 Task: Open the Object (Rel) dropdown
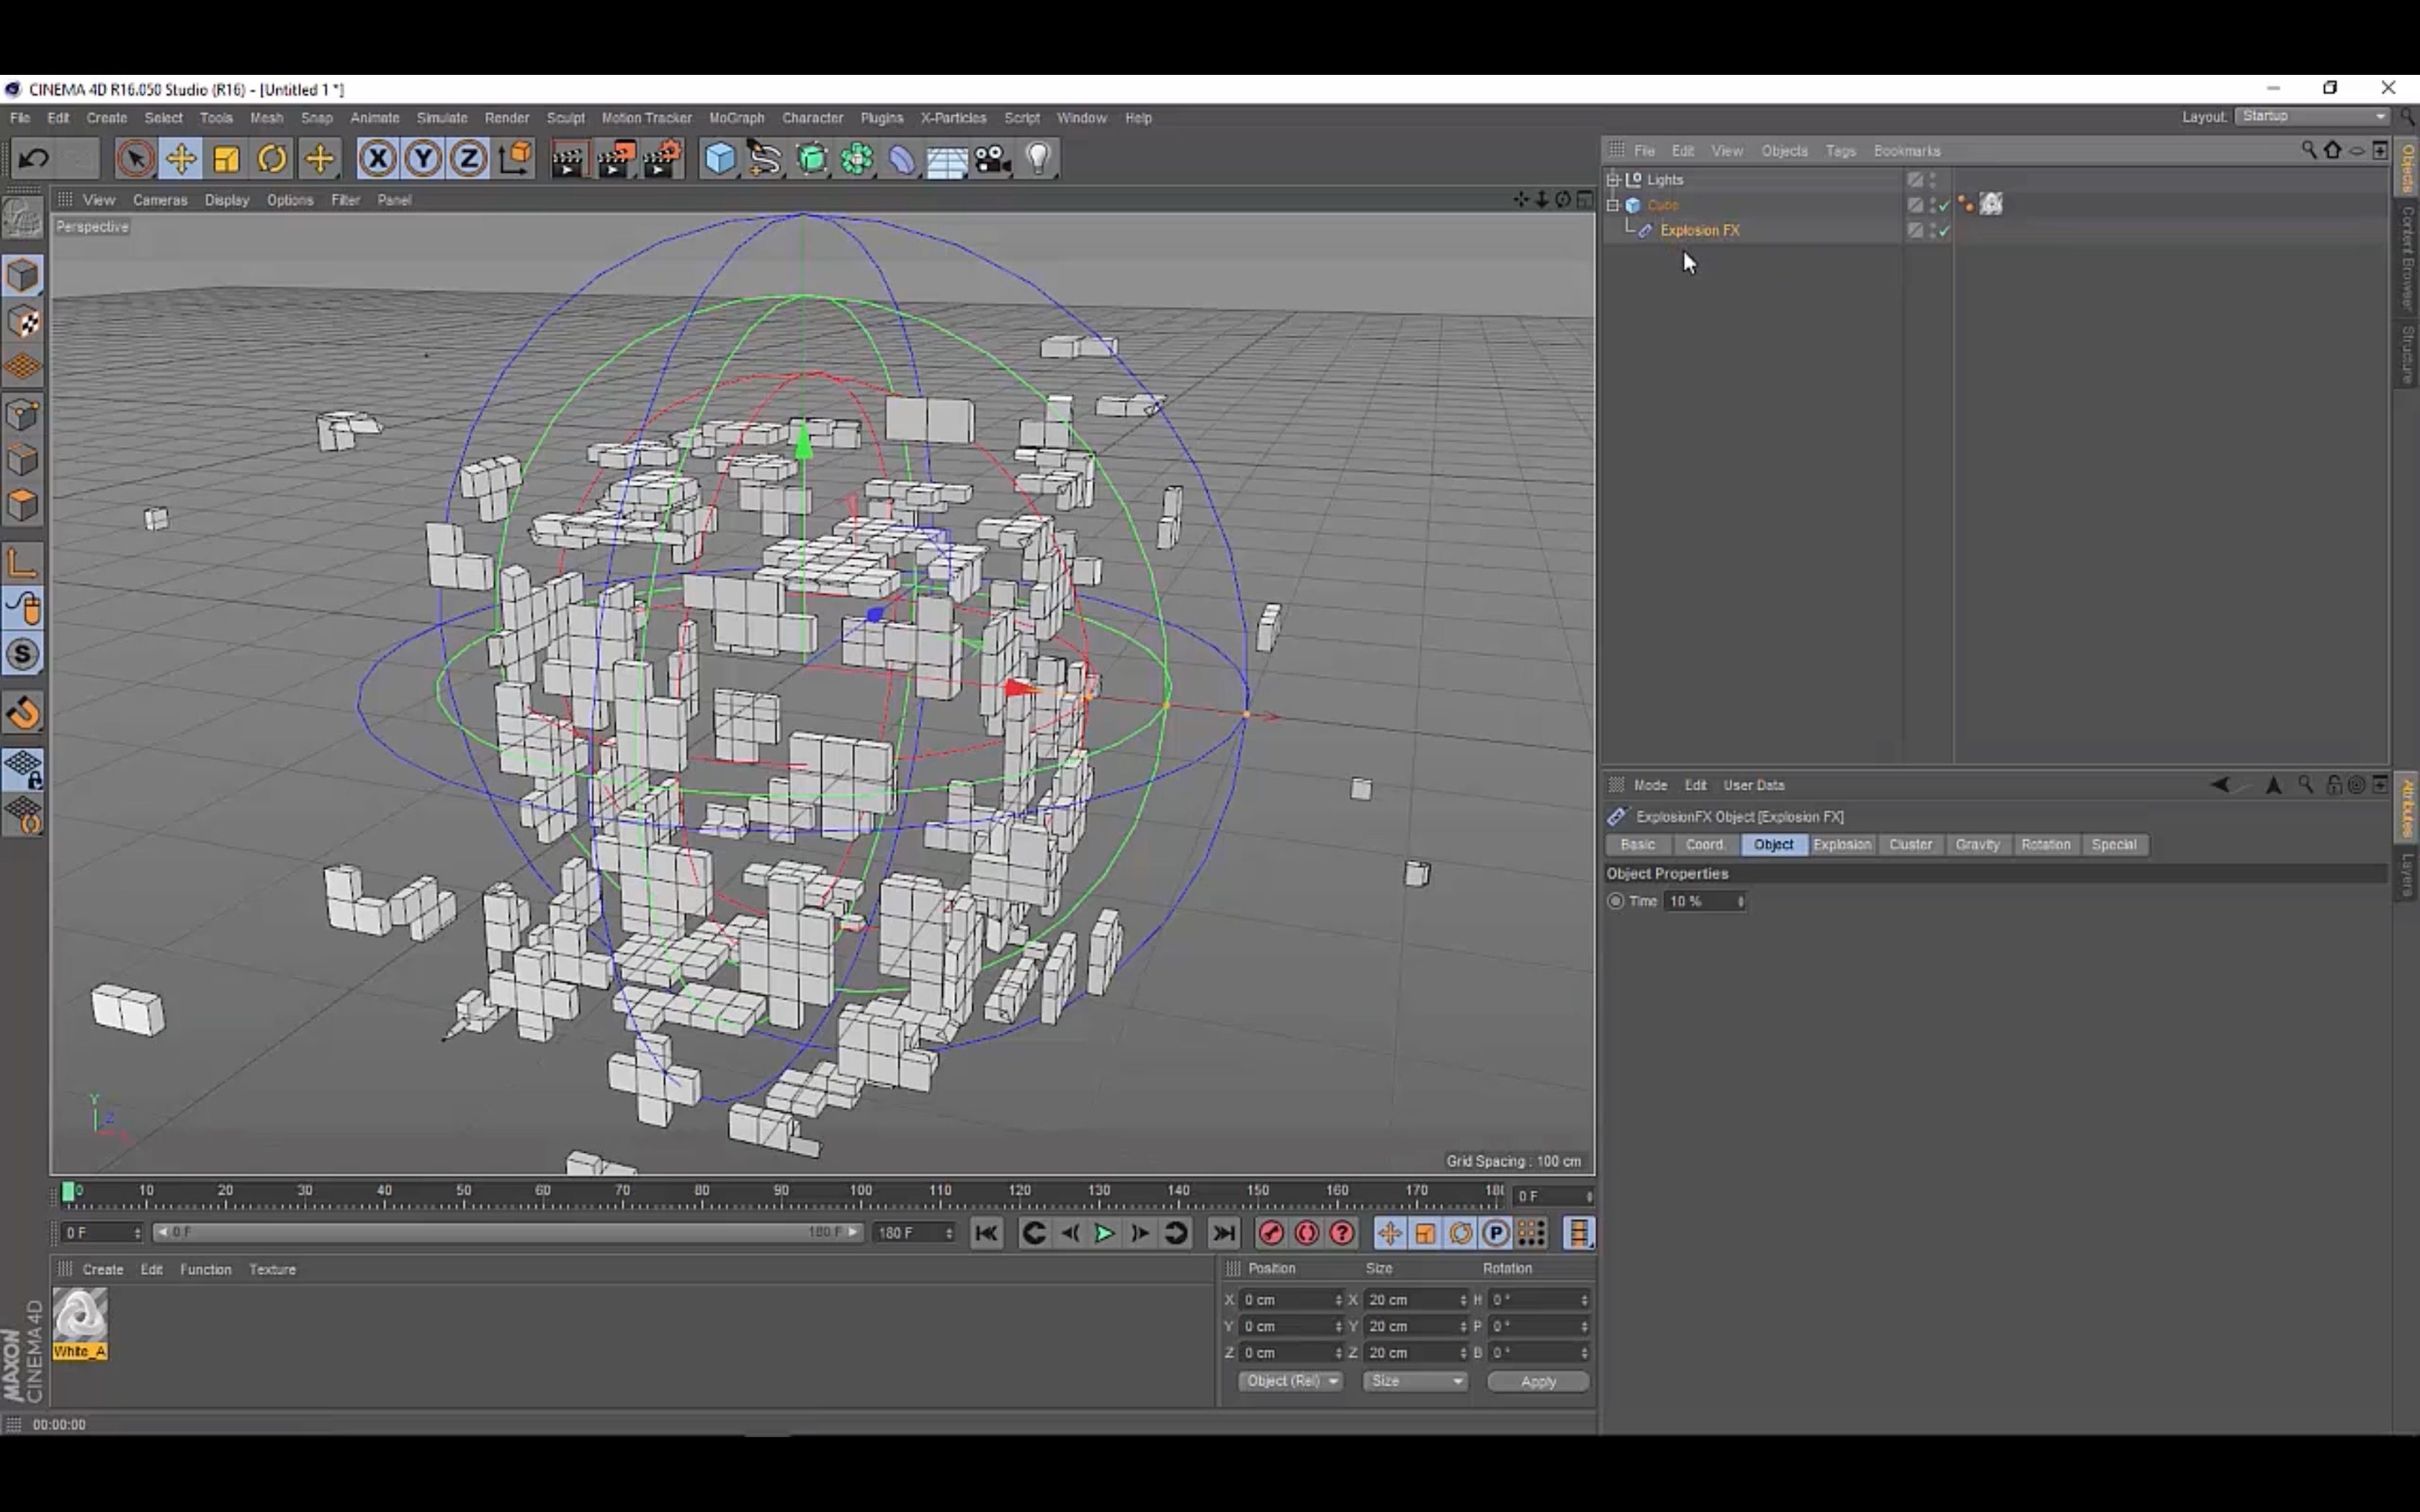point(1291,1381)
